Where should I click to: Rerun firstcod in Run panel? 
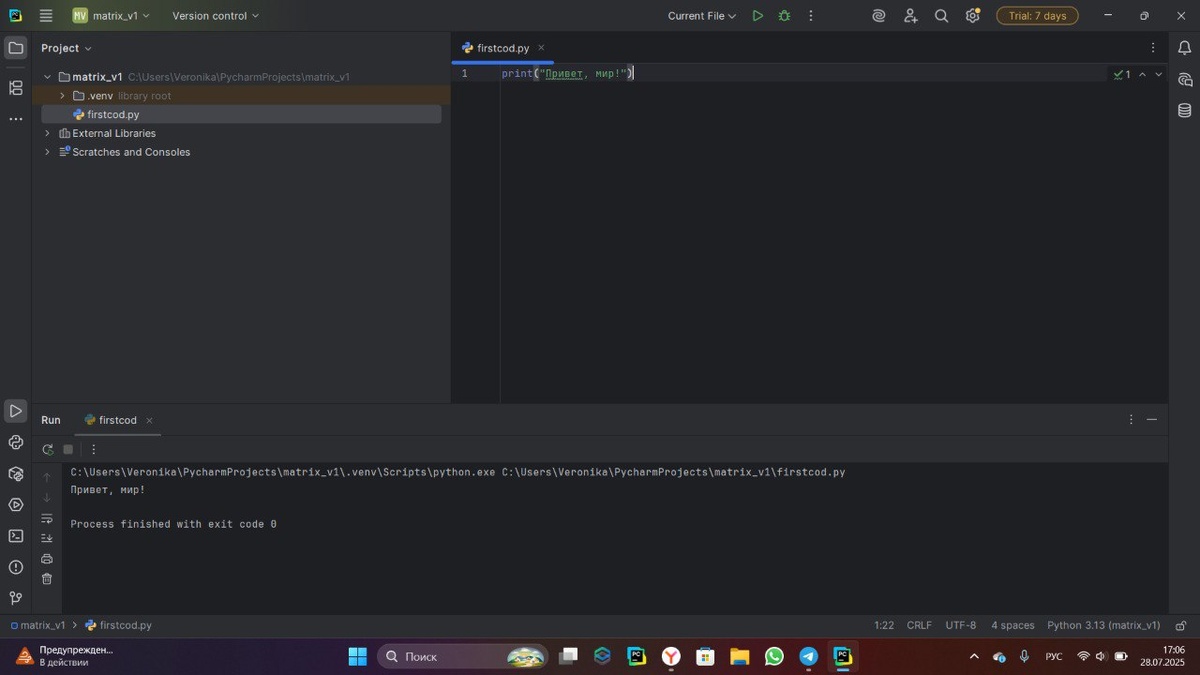[x=47, y=450]
